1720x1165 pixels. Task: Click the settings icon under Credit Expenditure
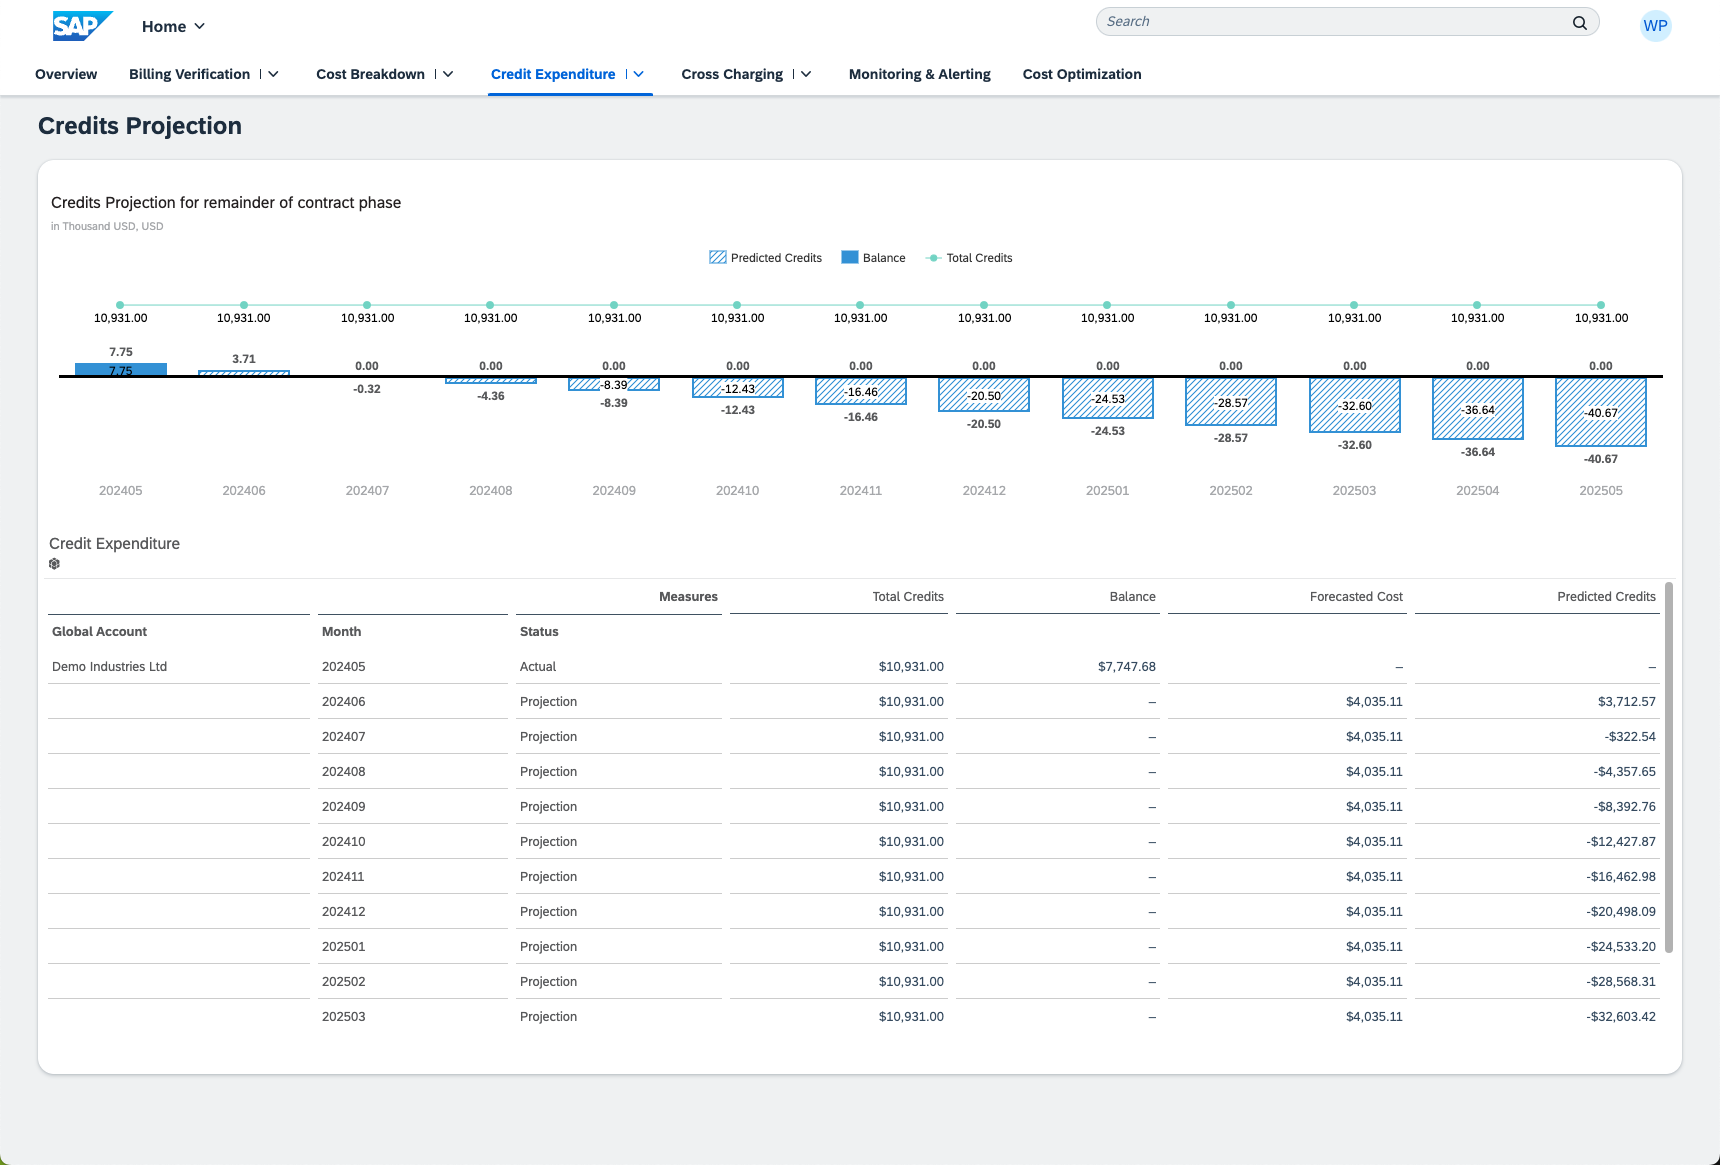(x=55, y=564)
